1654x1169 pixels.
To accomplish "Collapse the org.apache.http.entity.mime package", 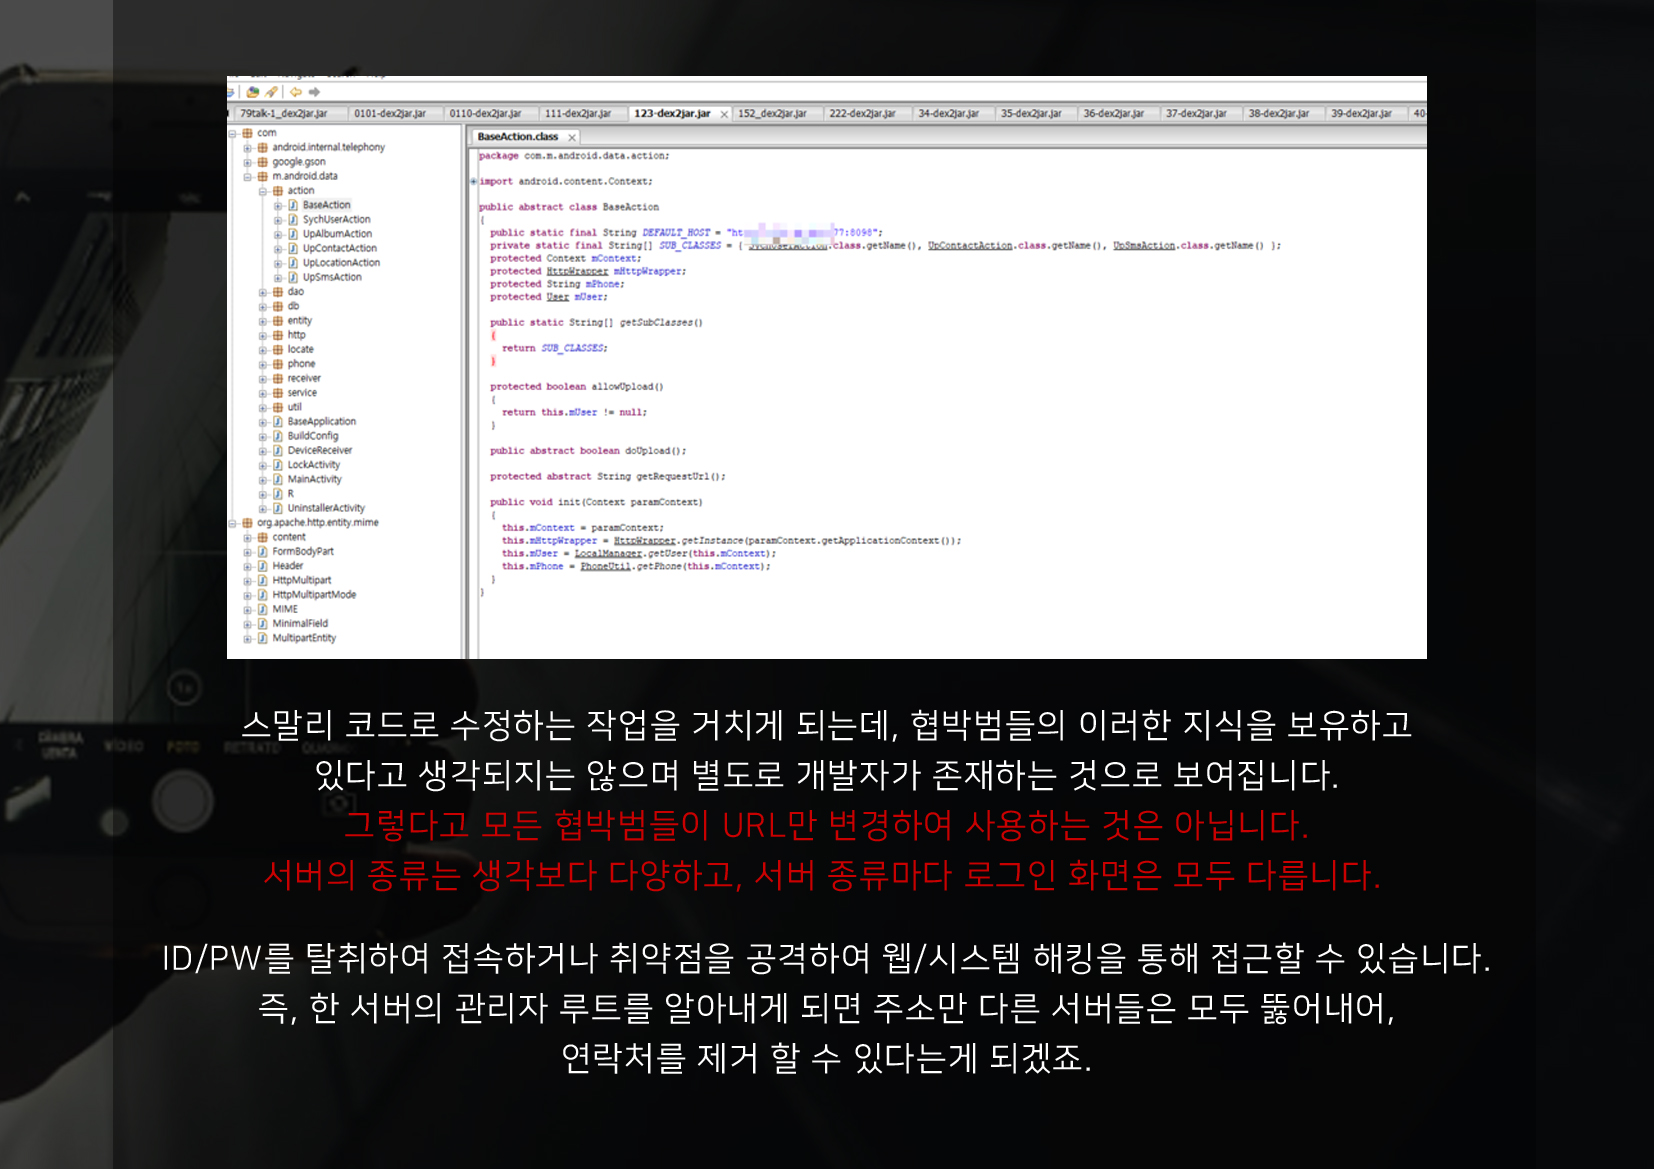I will (x=233, y=523).
